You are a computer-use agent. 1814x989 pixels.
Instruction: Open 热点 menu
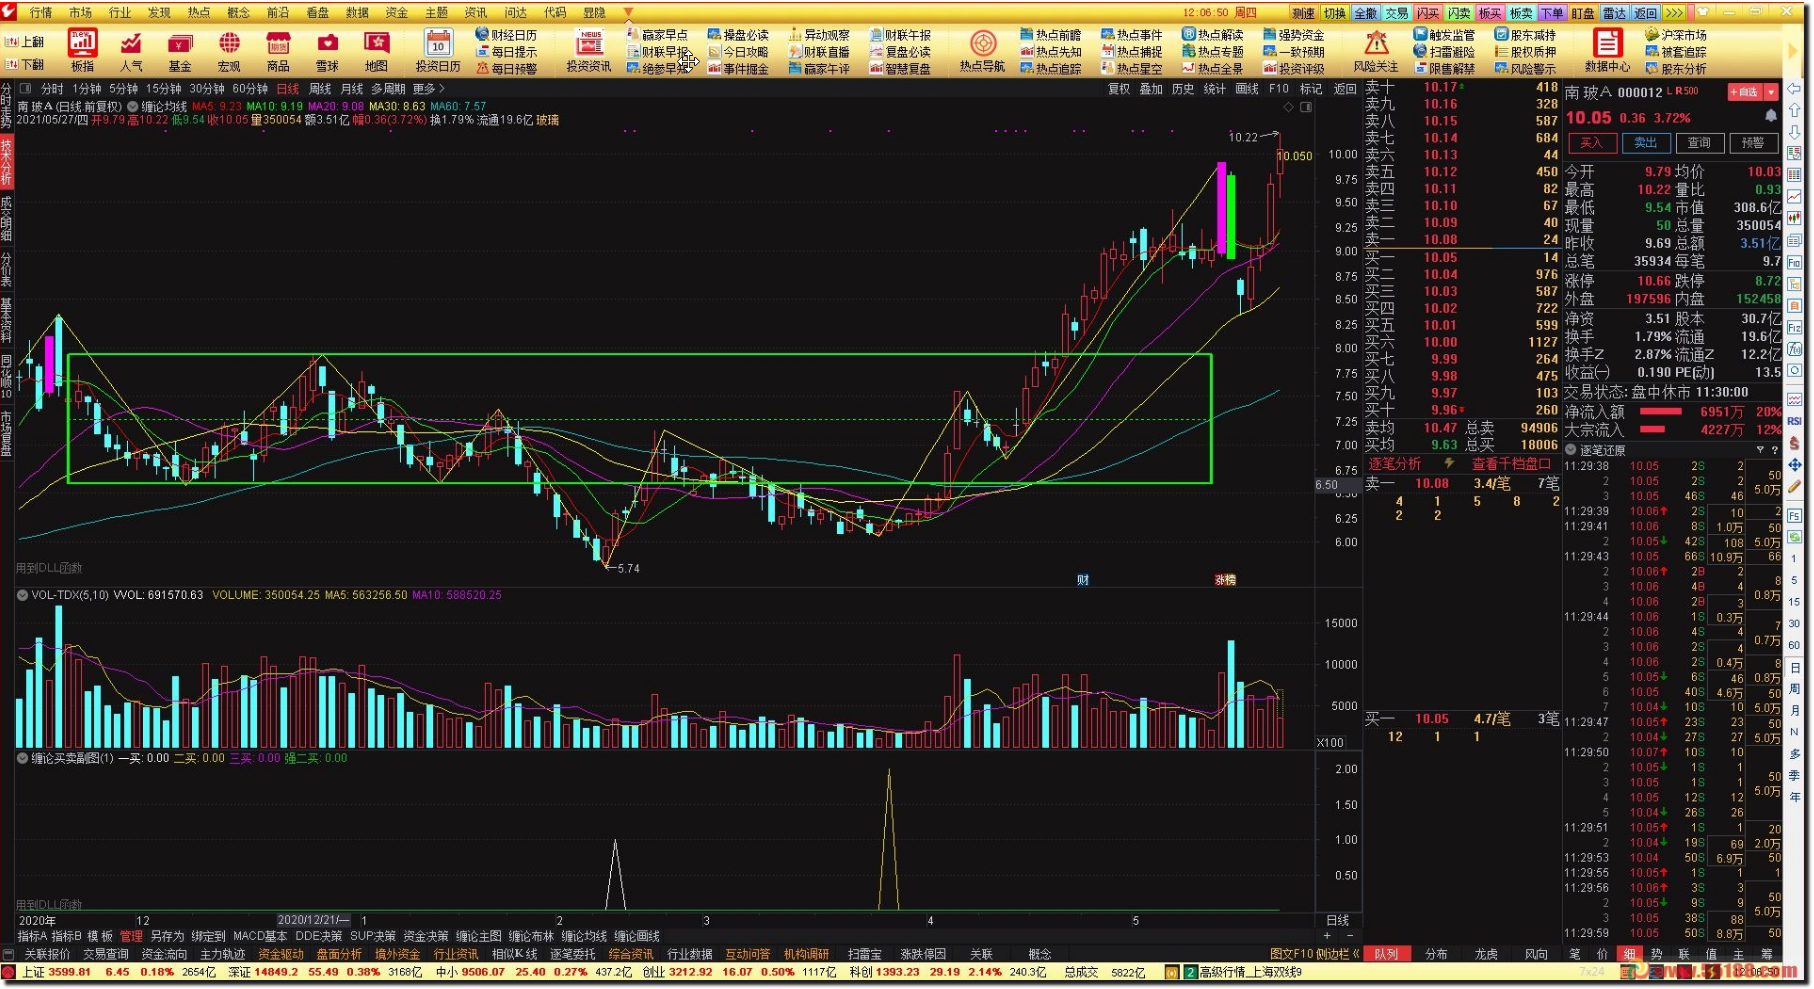click(199, 13)
